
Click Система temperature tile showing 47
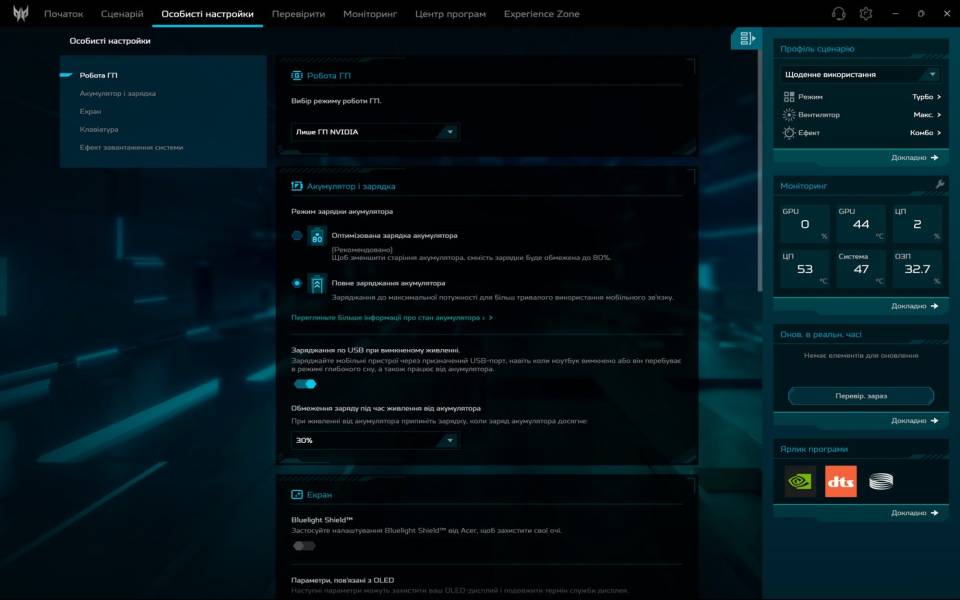click(861, 269)
